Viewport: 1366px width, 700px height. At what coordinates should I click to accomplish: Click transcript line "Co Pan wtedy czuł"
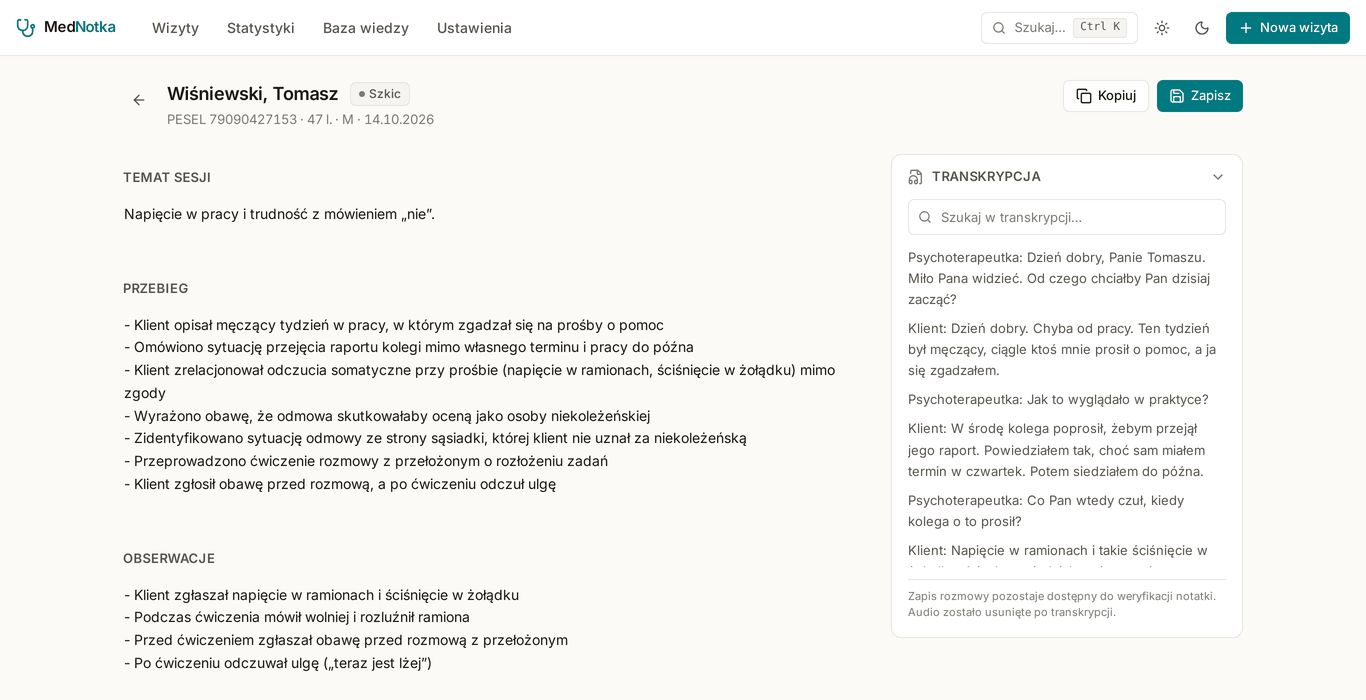(1046, 511)
